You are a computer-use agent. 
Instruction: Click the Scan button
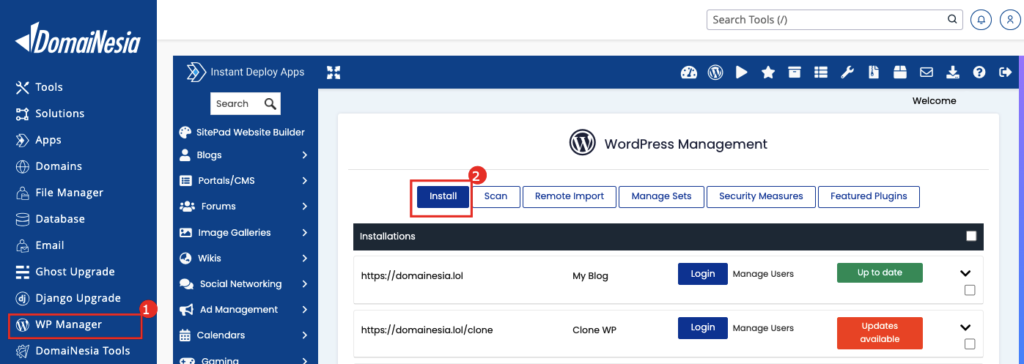(x=496, y=196)
